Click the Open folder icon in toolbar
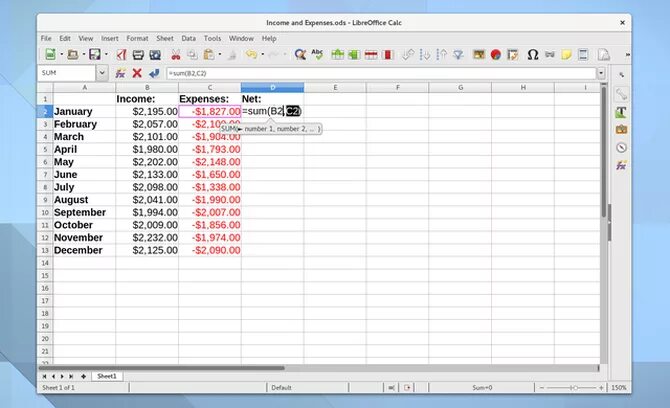This screenshot has height=408, width=670. 73,54
